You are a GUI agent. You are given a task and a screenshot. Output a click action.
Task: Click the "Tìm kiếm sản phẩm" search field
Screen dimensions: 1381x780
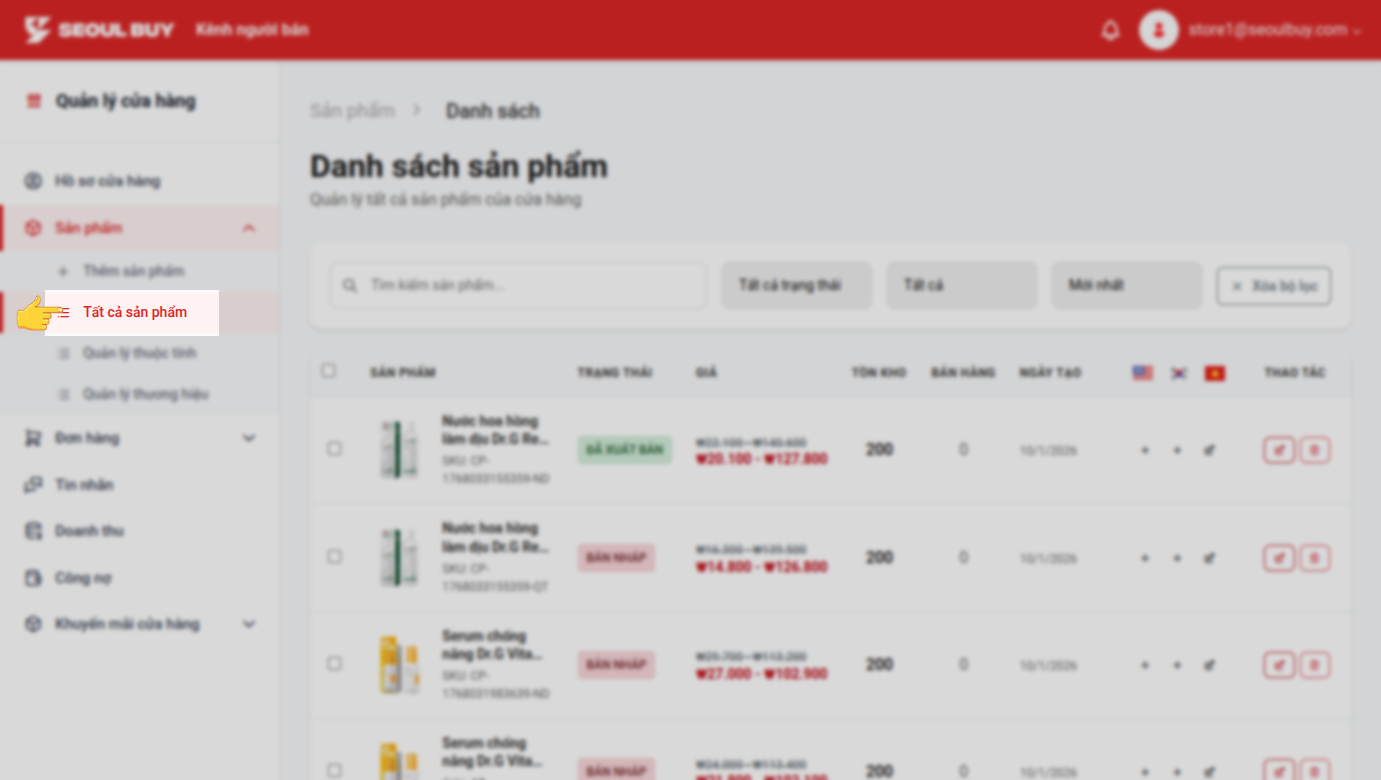coord(530,285)
